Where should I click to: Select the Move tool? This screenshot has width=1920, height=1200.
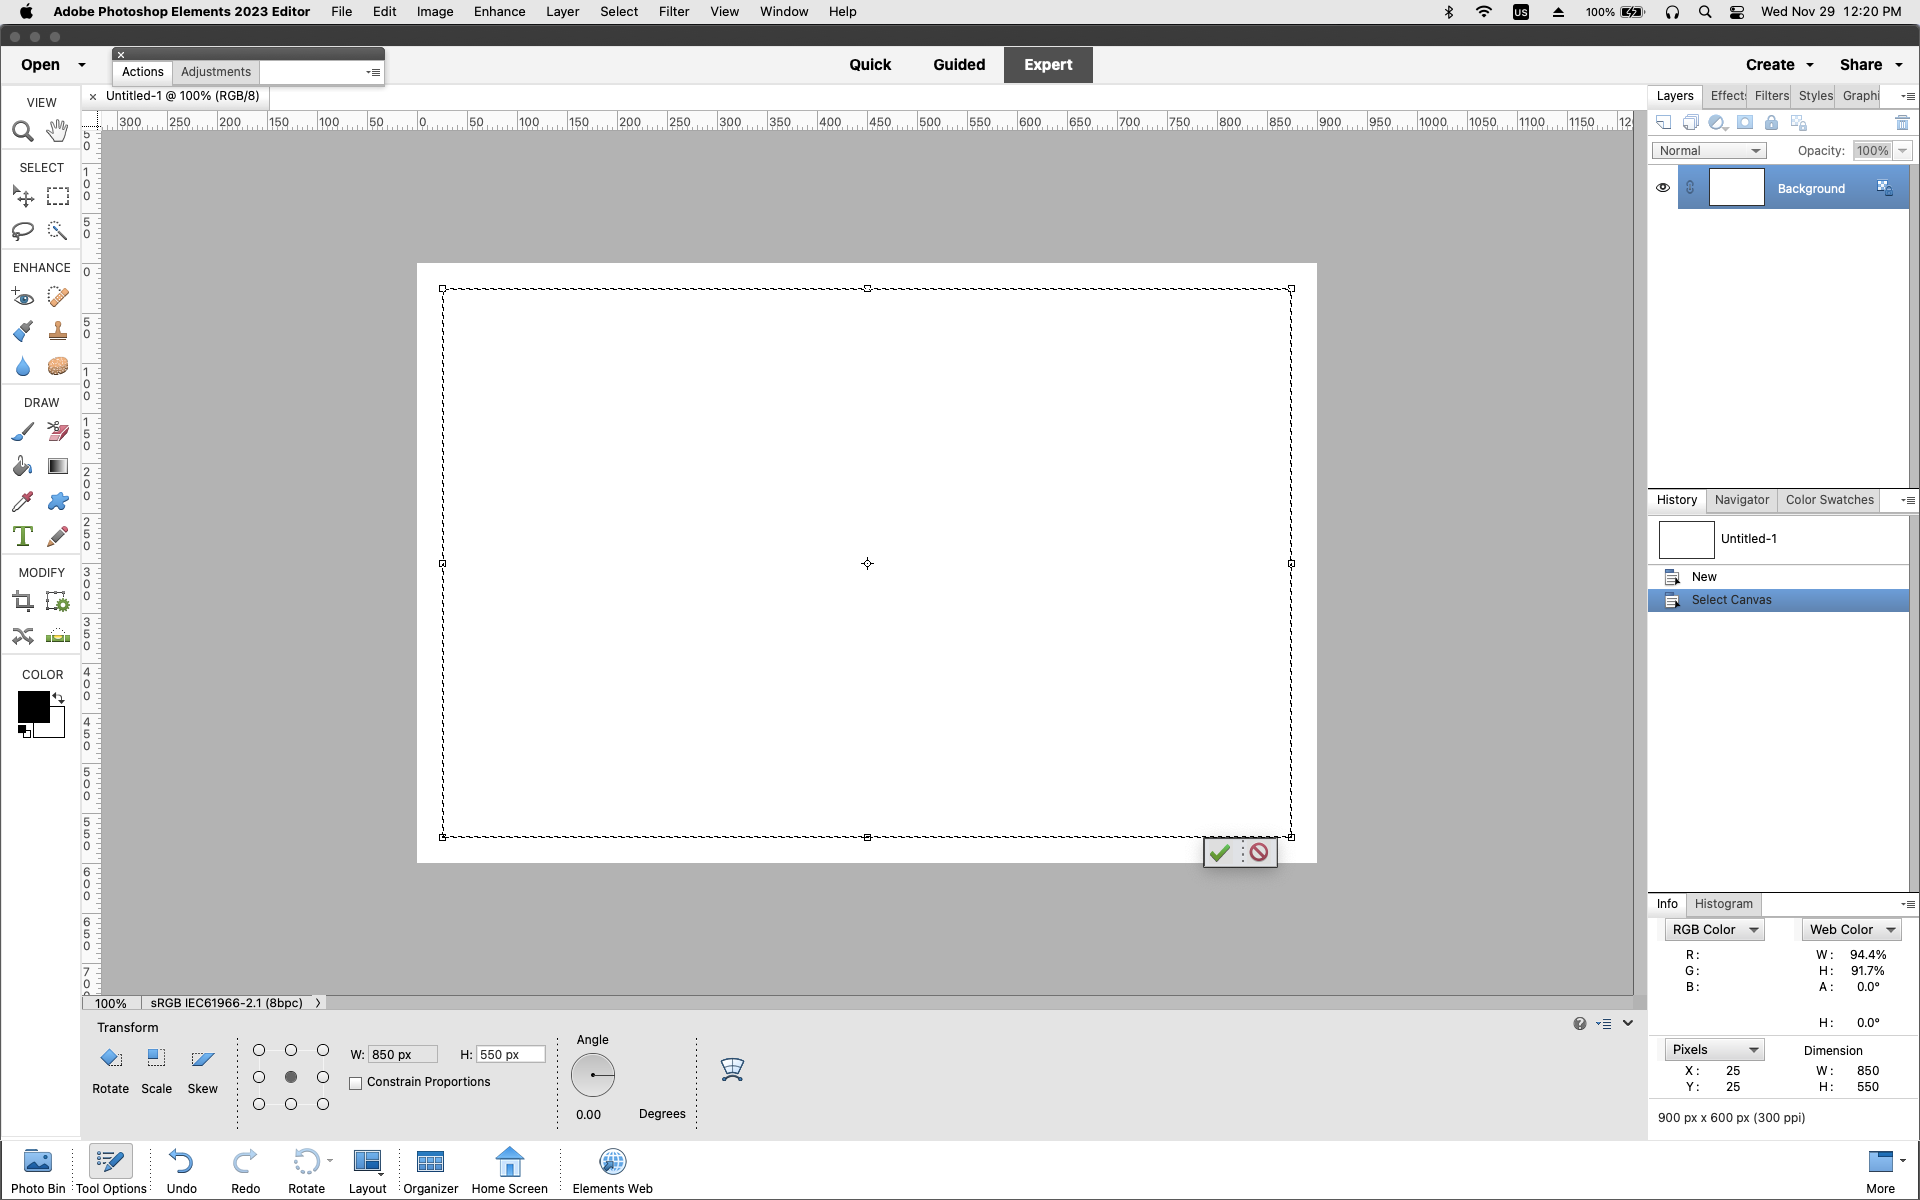[x=22, y=196]
